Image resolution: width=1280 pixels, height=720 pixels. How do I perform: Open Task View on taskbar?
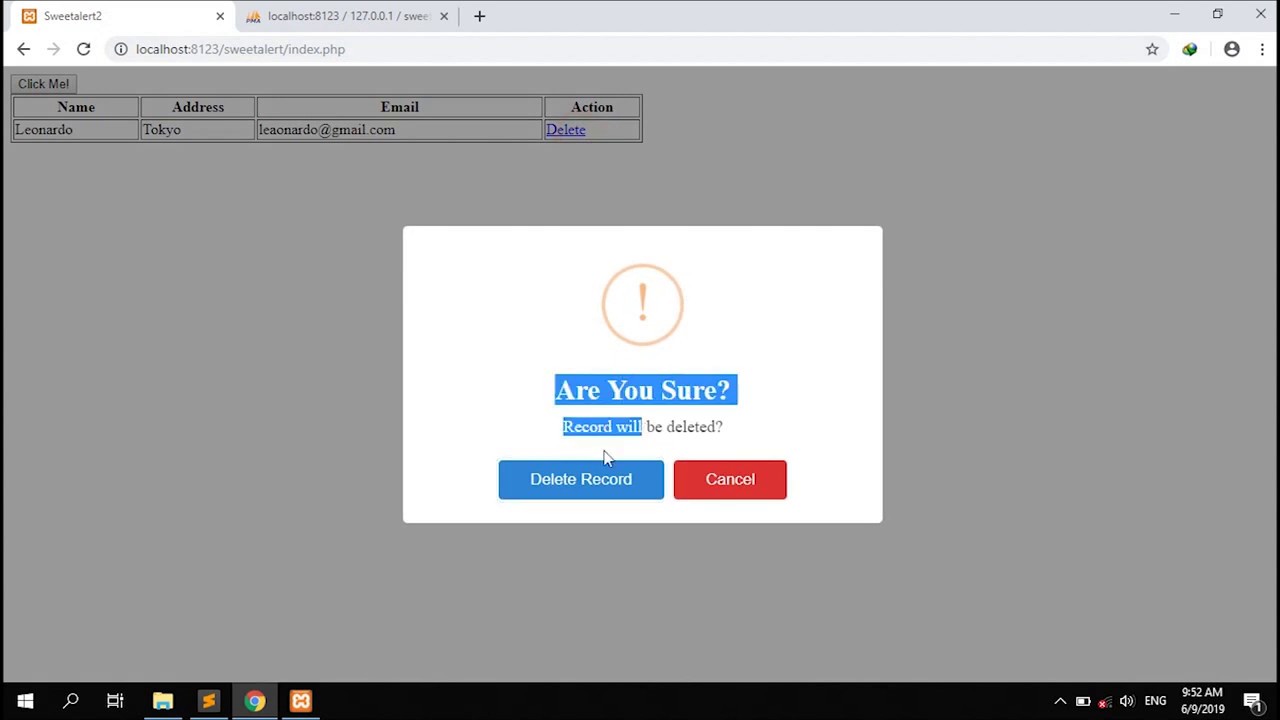pyautogui.click(x=115, y=701)
